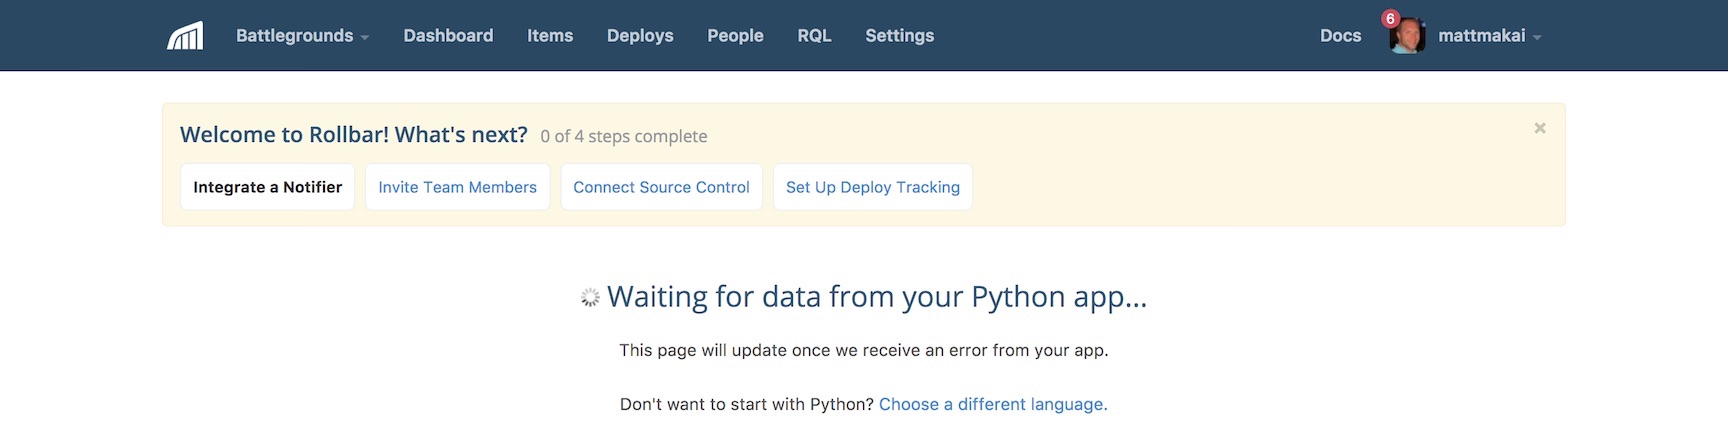Click the Choose a different language link
The image size is (1728, 435).
[993, 404]
